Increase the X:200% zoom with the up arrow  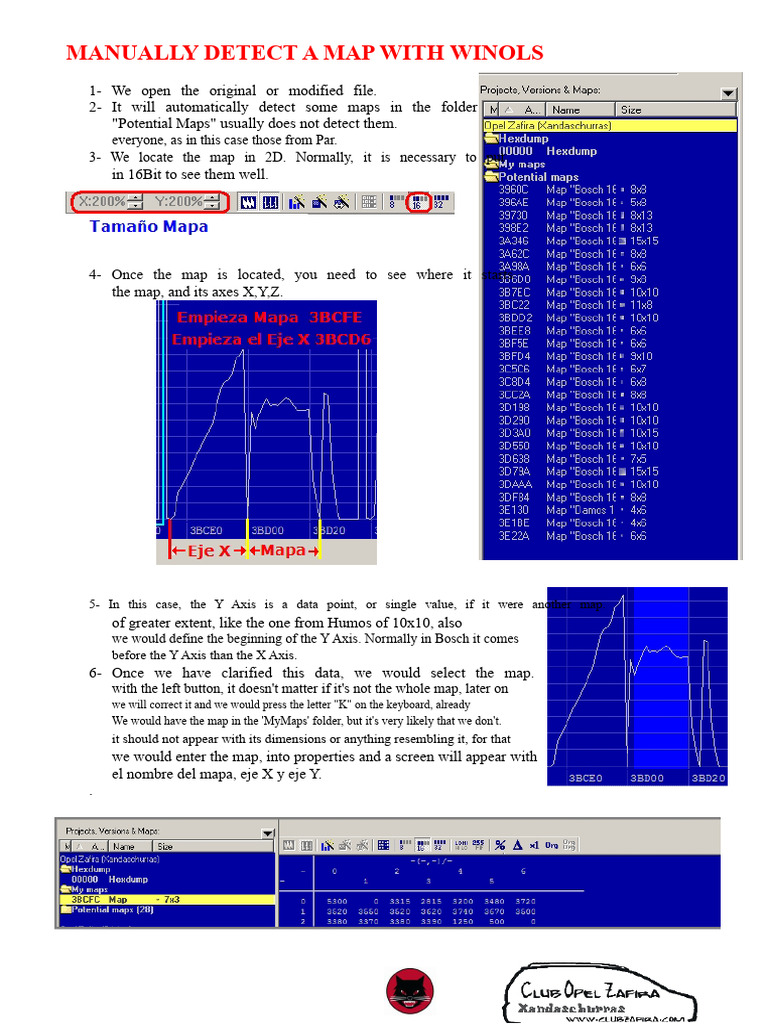coord(135,198)
